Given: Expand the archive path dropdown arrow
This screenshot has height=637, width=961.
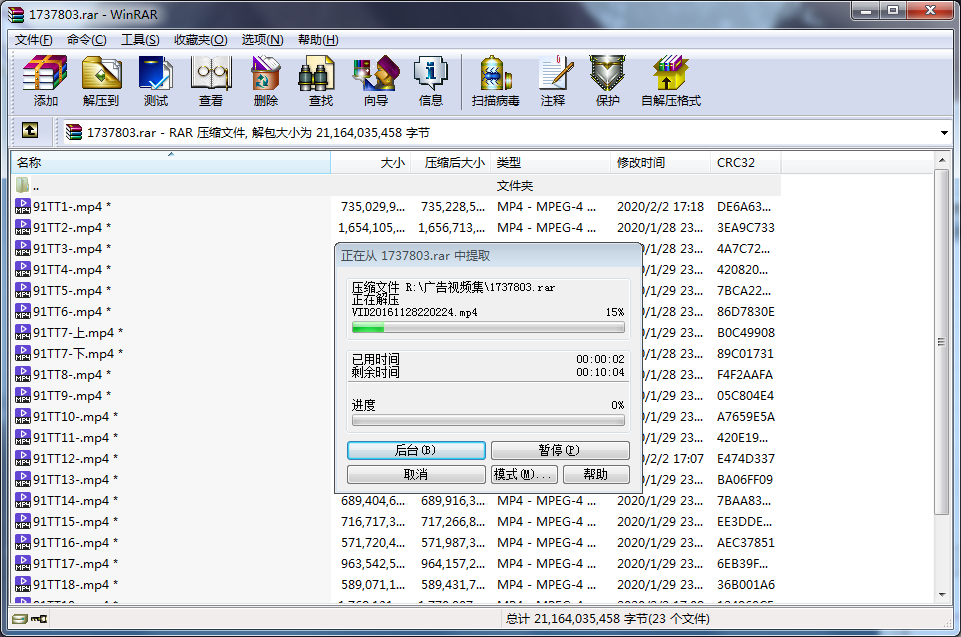Looking at the screenshot, I should click(x=944, y=132).
